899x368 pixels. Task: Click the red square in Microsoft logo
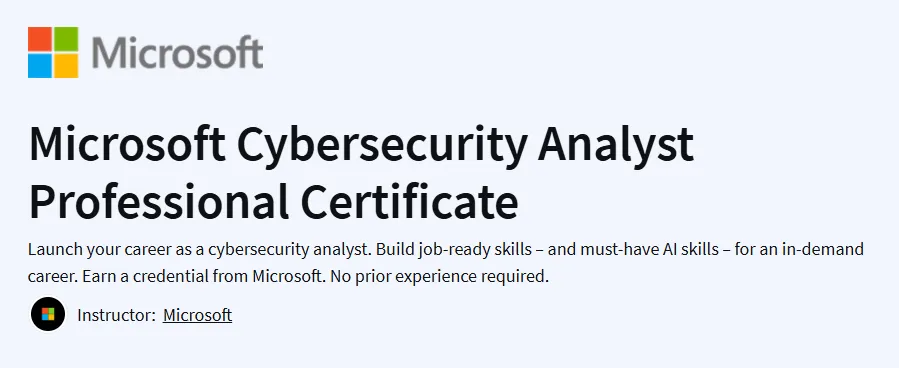coord(40,39)
